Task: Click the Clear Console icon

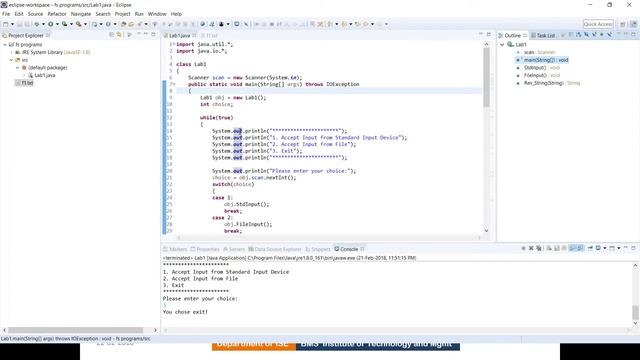Action: (x=549, y=248)
